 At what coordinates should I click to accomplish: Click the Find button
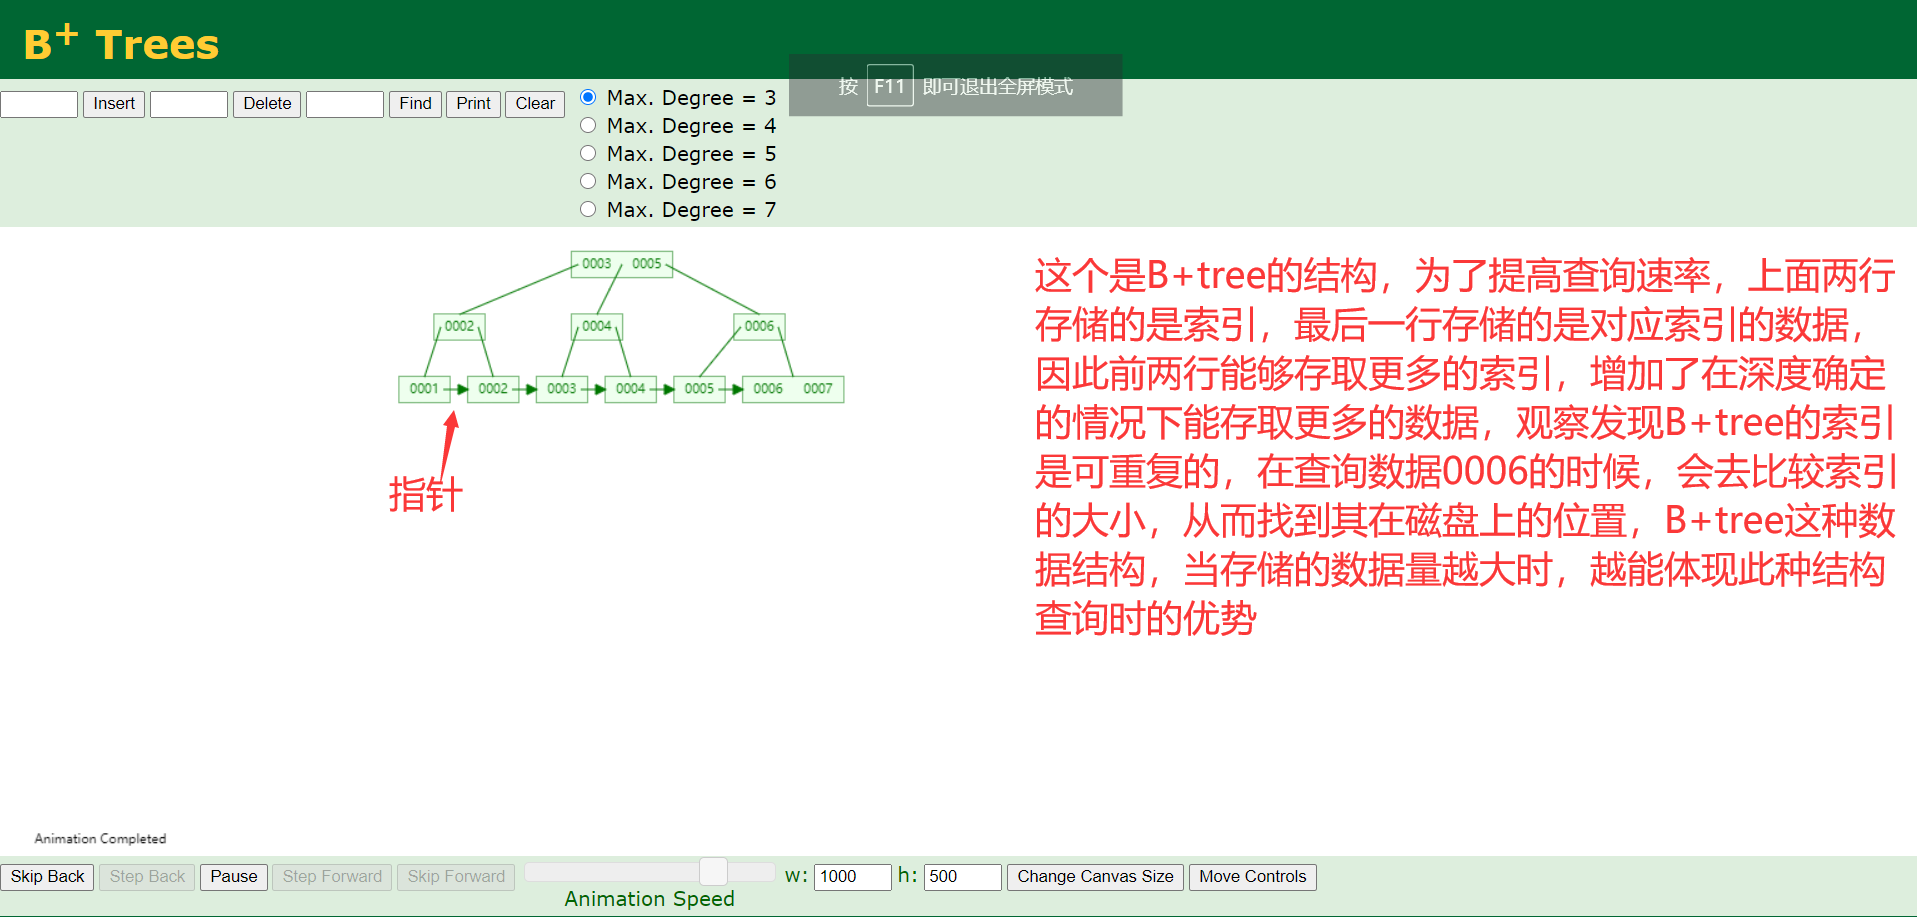click(415, 104)
